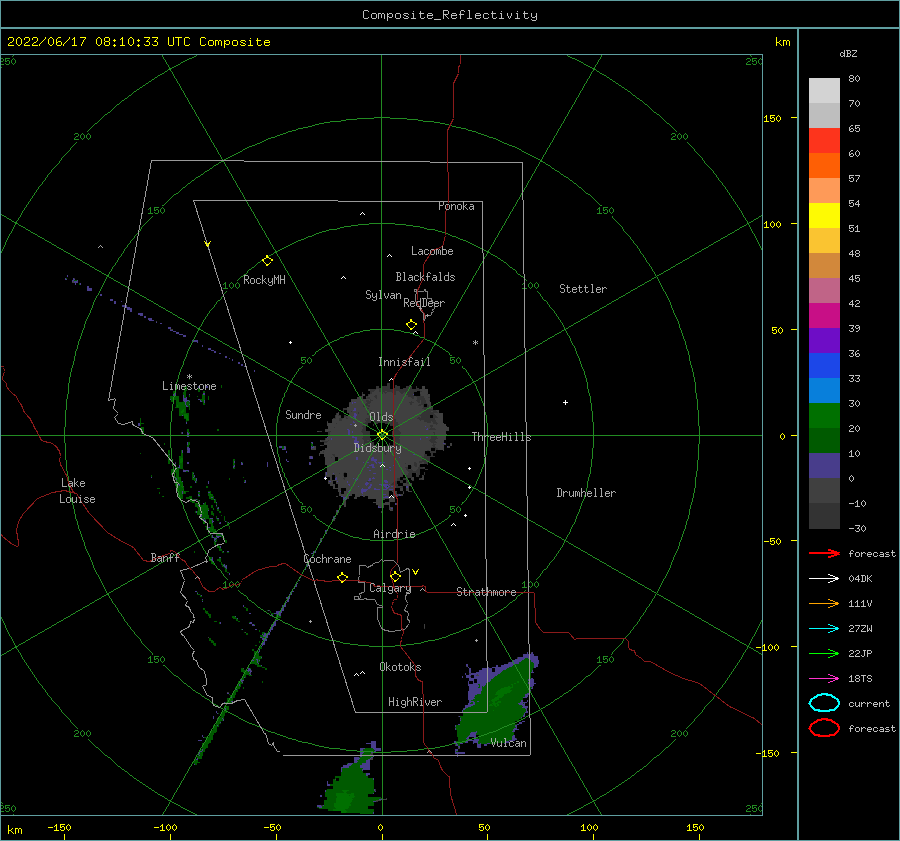This screenshot has height=841, width=900.
Task: Click the Innisfail town label
Action: click(x=404, y=362)
